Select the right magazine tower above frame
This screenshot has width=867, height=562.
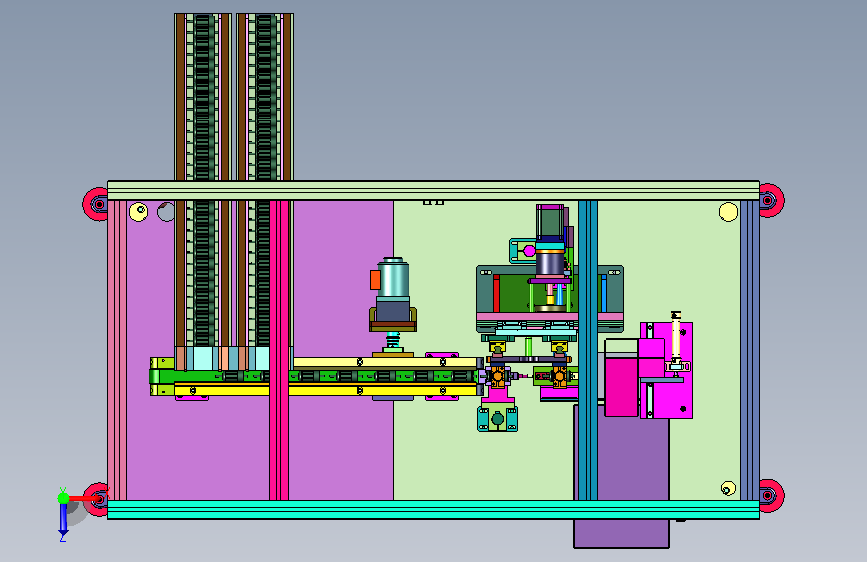tap(264, 97)
